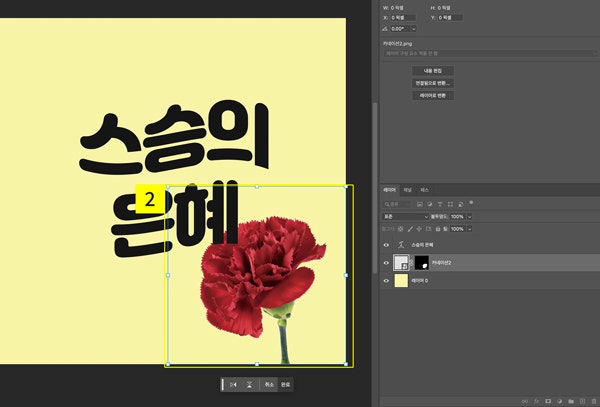The height and width of the screenshot is (407, 600).
Task: Cancel the transform with 취소 button
Action: coord(269,385)
